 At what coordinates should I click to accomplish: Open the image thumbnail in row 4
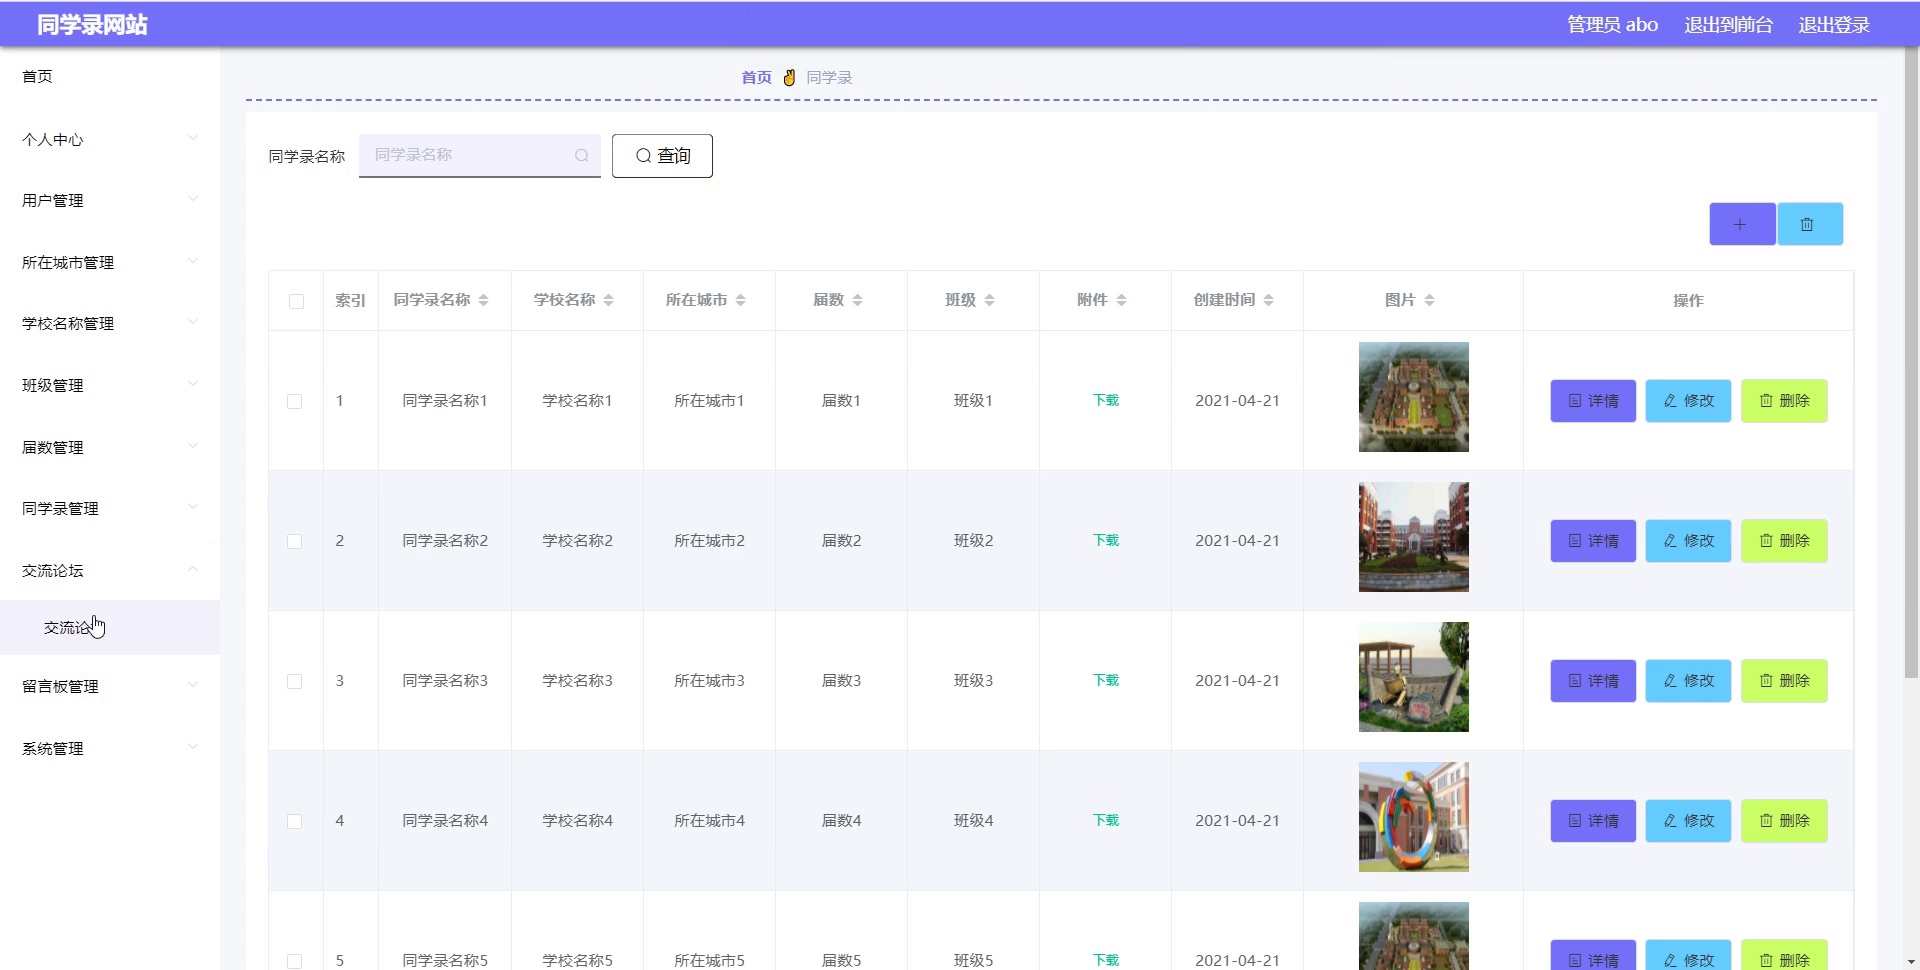point(1413,817)
